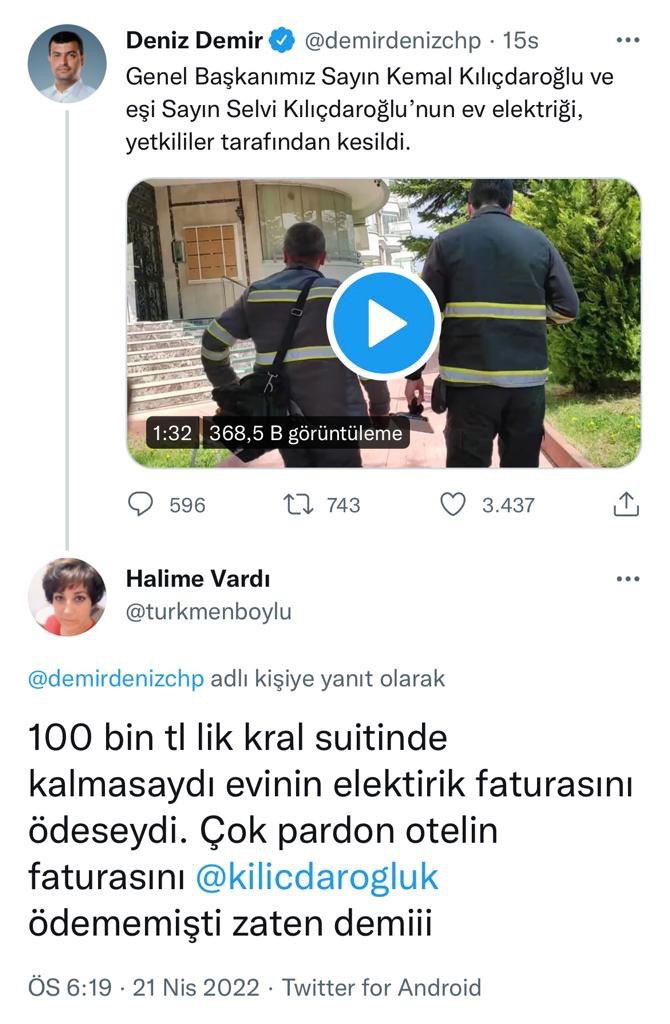This screenshot has height=1024, width=670.
Task: Open Halime Vardı's profile picture
Action: pyautogui.click(x=67, y=597)
